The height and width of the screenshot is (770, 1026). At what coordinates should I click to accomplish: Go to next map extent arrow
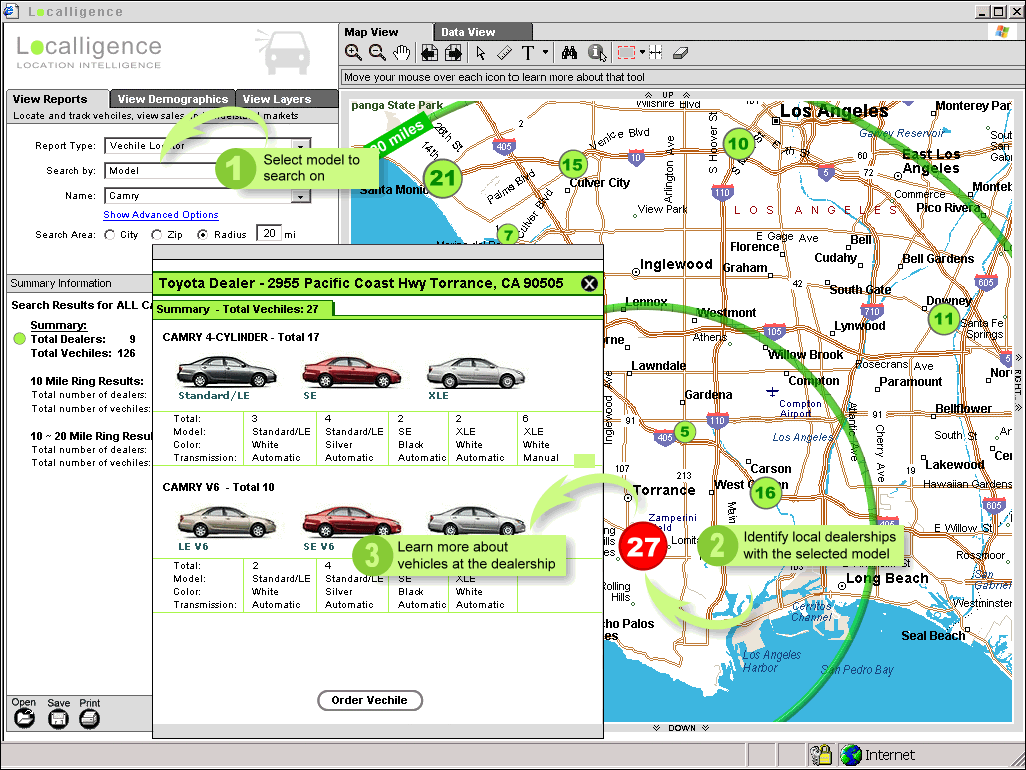coord(453,52)
